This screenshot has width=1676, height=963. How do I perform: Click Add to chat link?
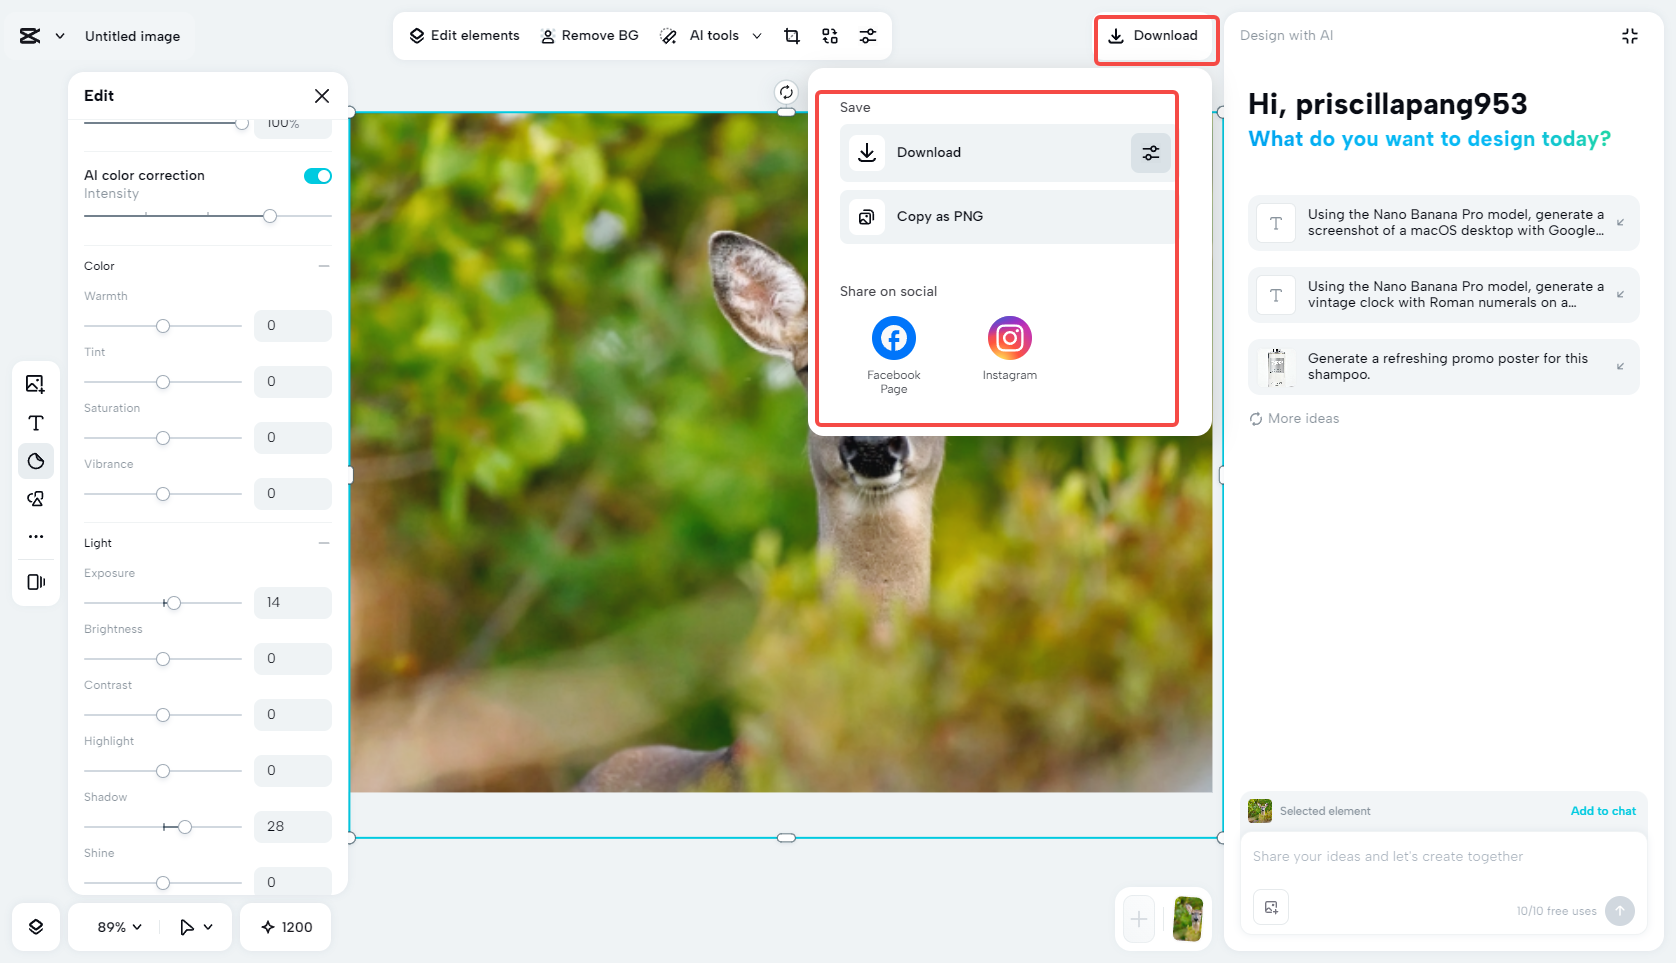pos(1603,811)
